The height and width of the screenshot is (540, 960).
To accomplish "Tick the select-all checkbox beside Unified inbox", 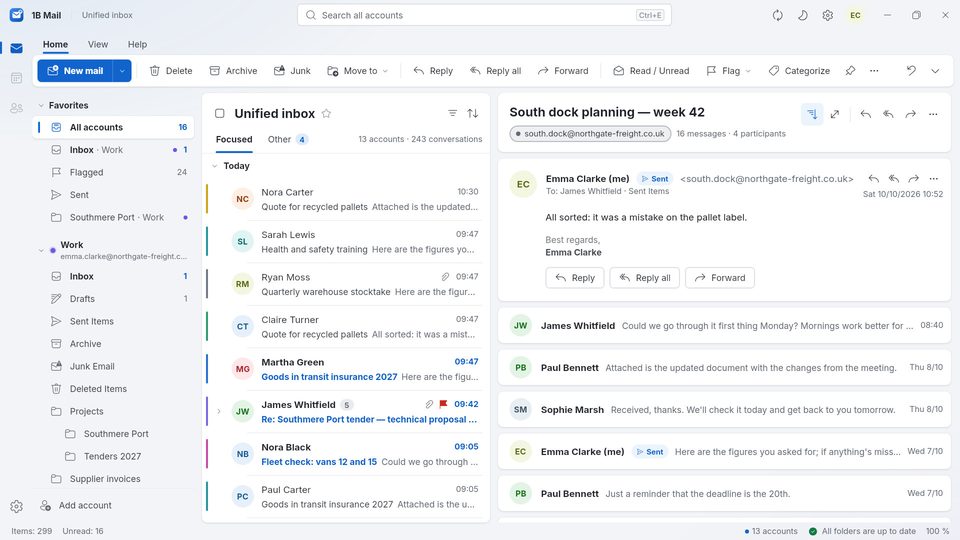I will coord(220,113).
